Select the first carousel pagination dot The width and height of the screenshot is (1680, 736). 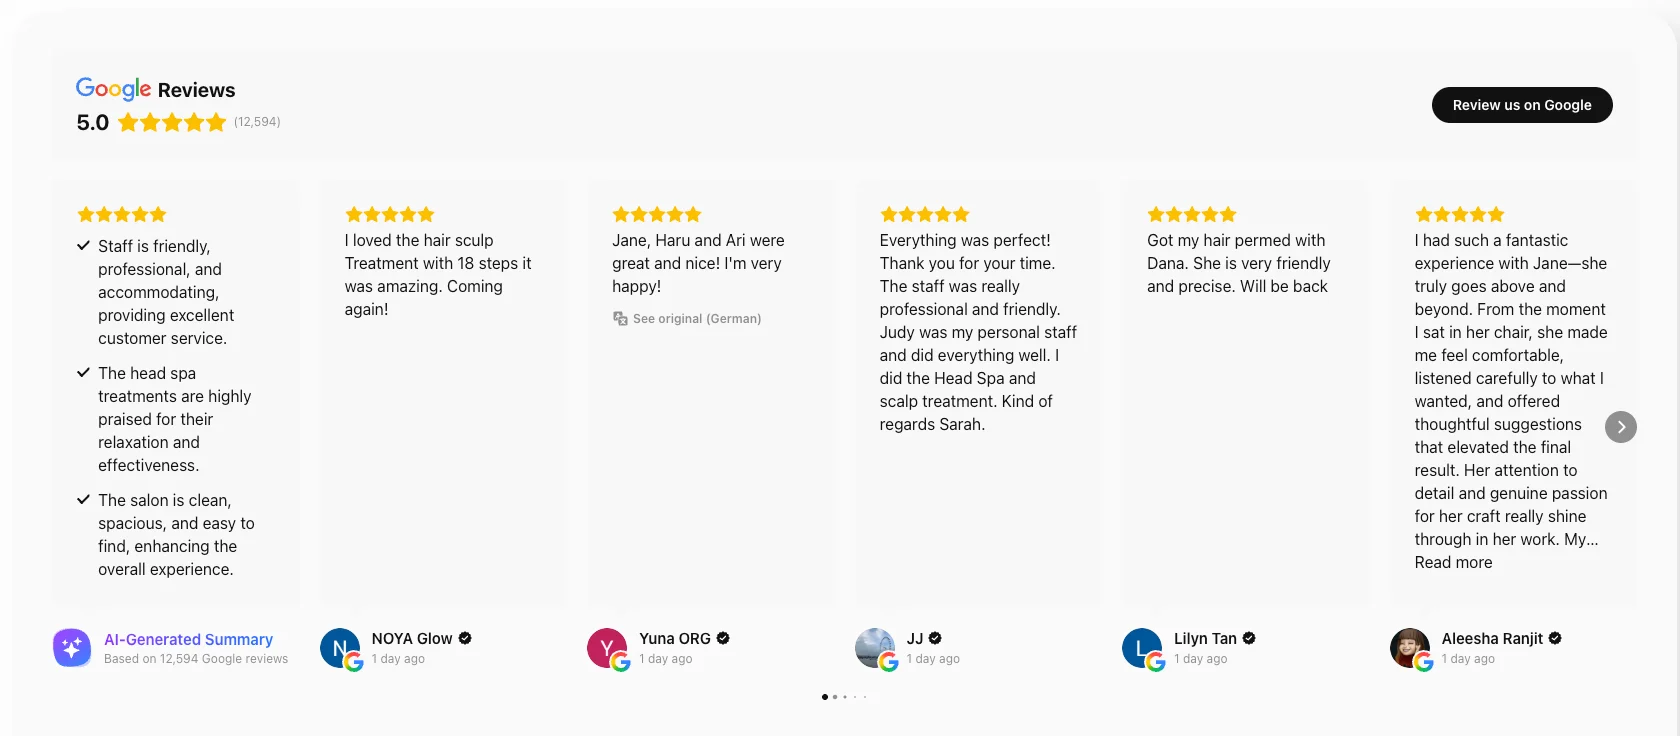(824, 697)
